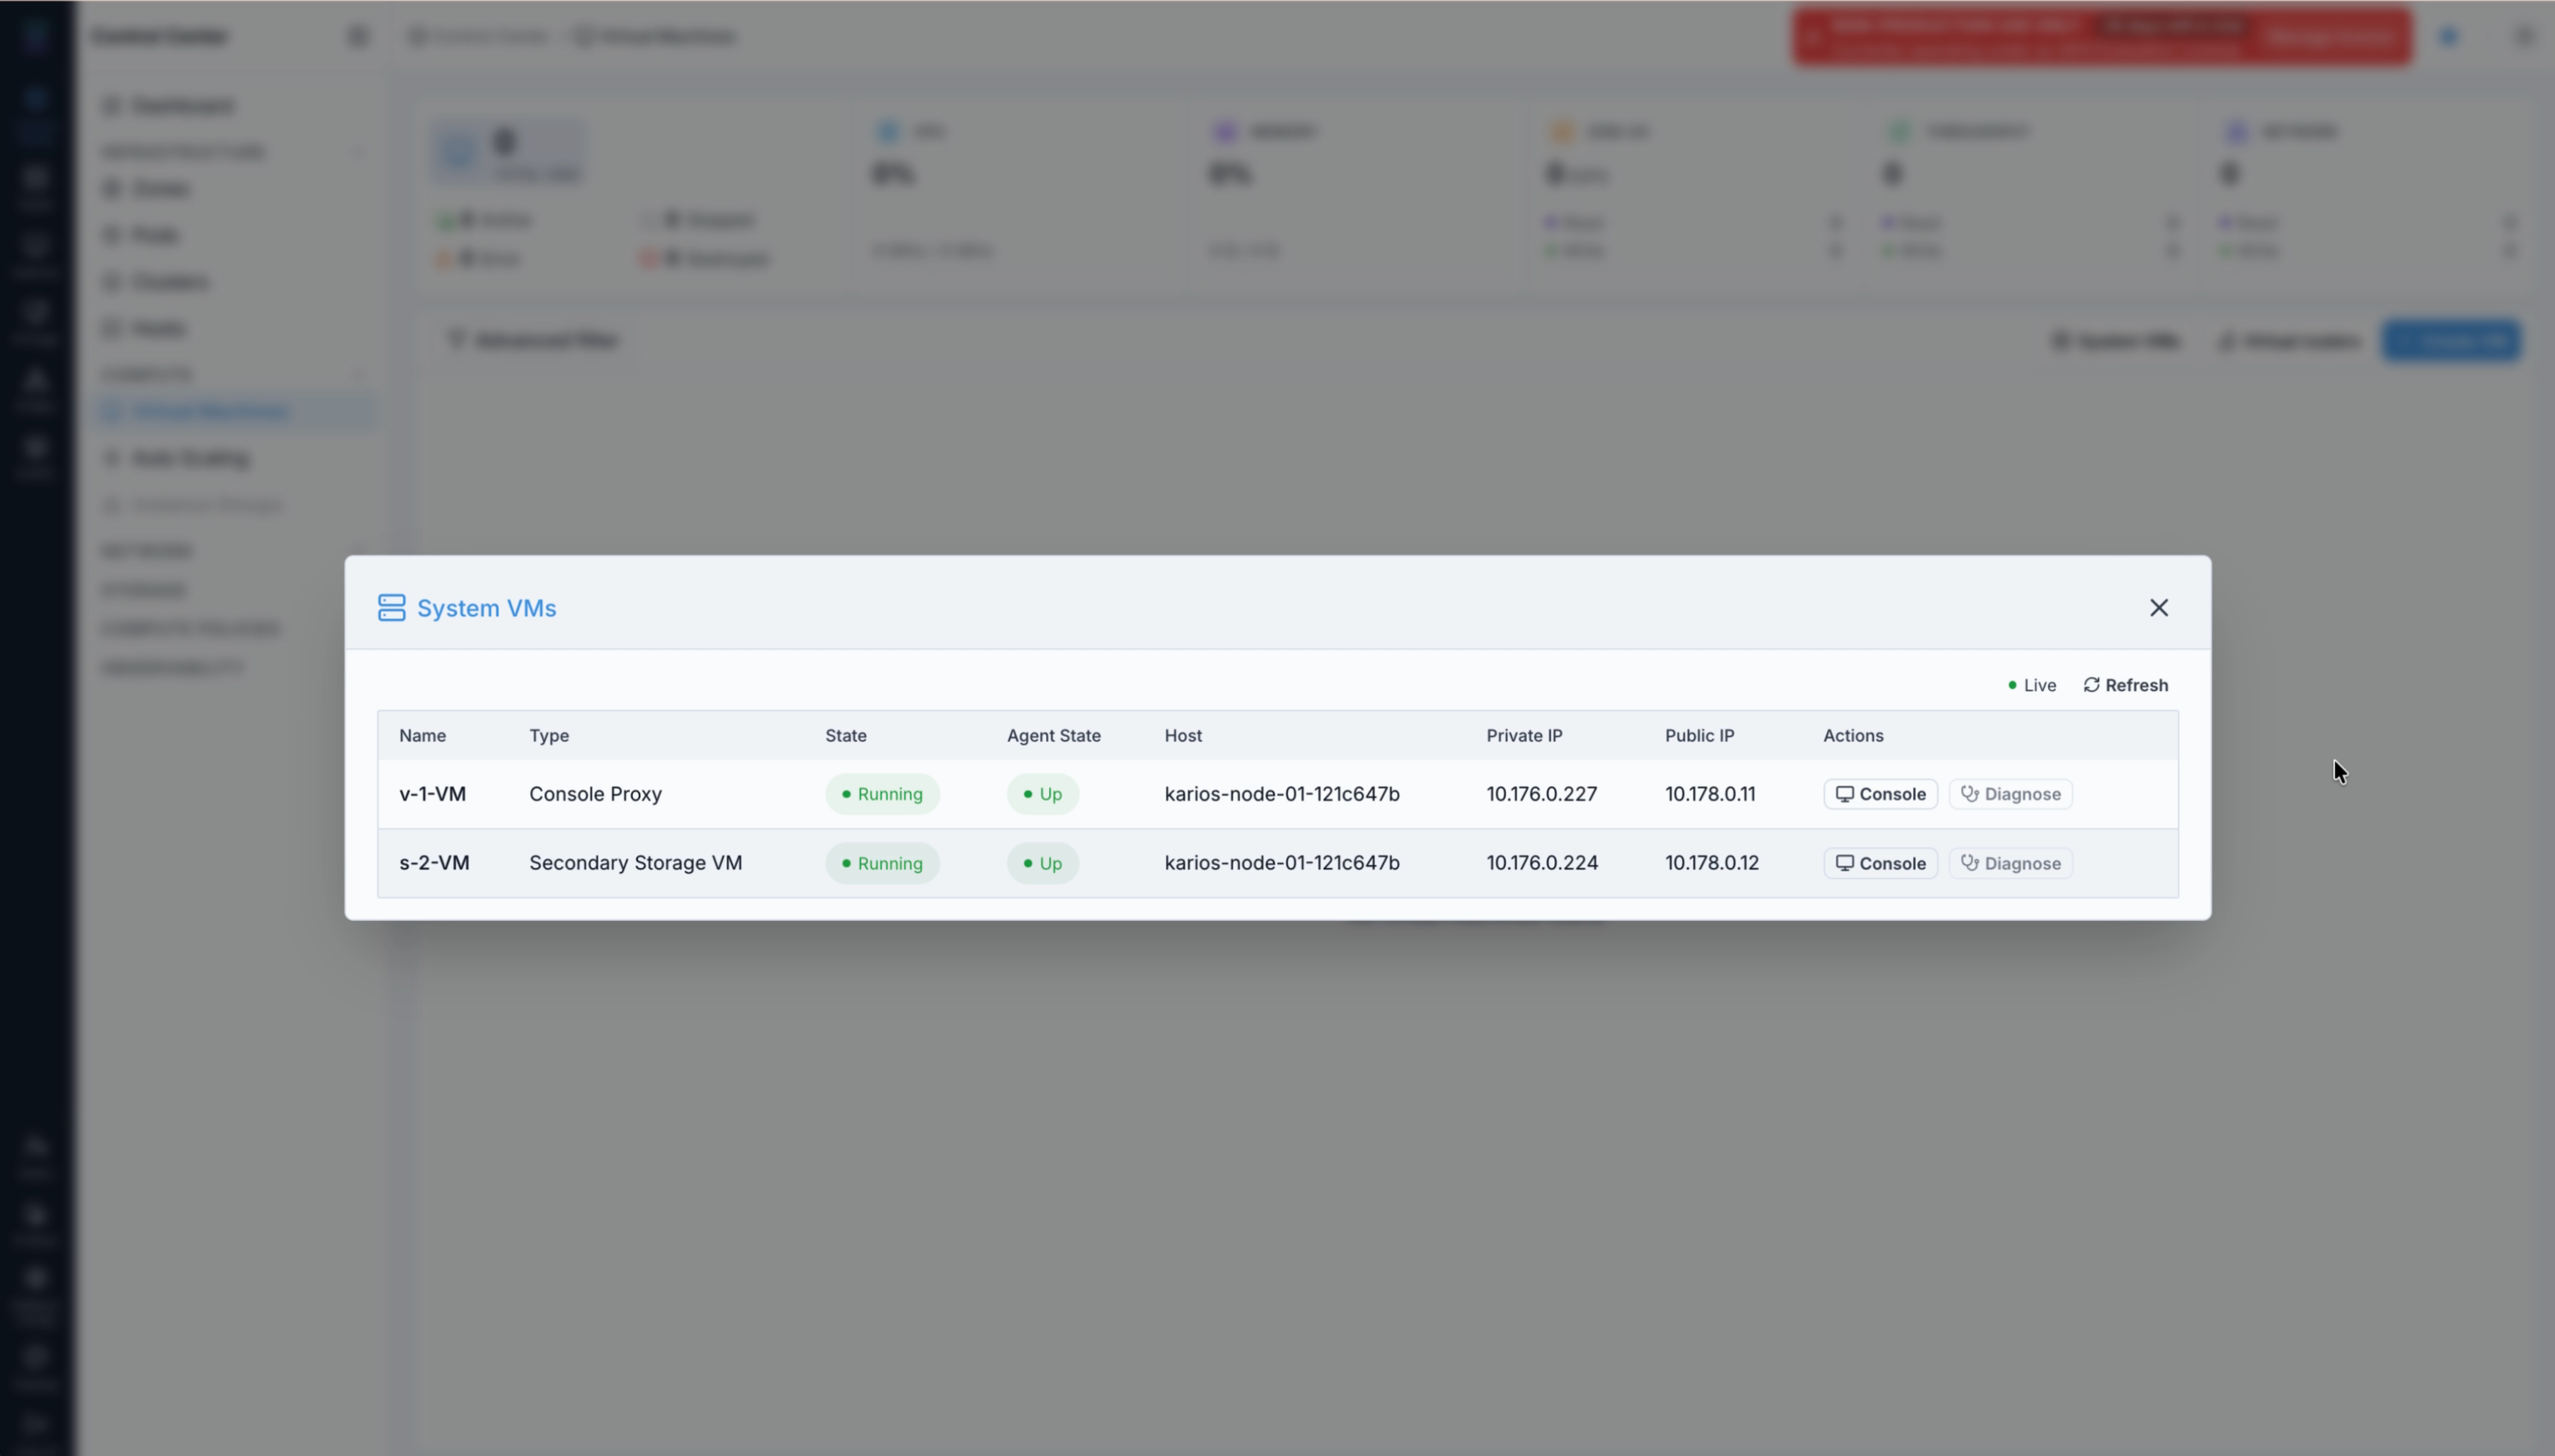Viewport: 2555px width, 1456px height.
Task: Click the host name in s-2-VM row
Action: (x=1281, y=863)
